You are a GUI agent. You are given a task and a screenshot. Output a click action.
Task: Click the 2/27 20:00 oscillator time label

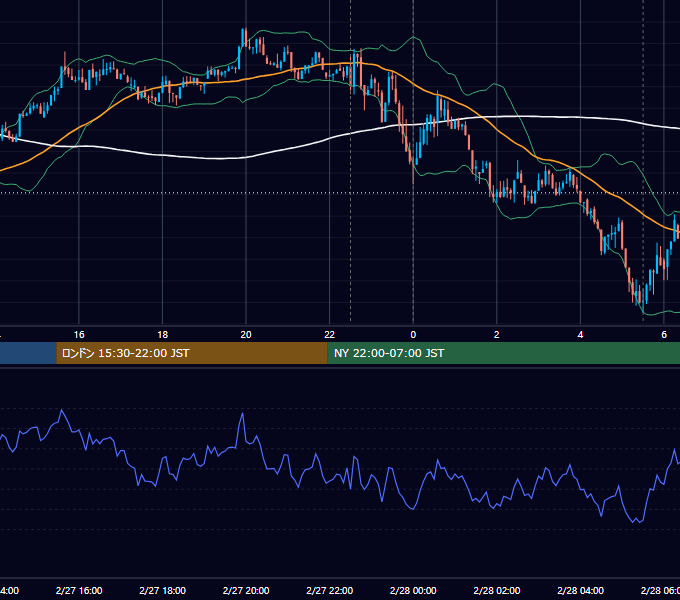click(246, 590)
